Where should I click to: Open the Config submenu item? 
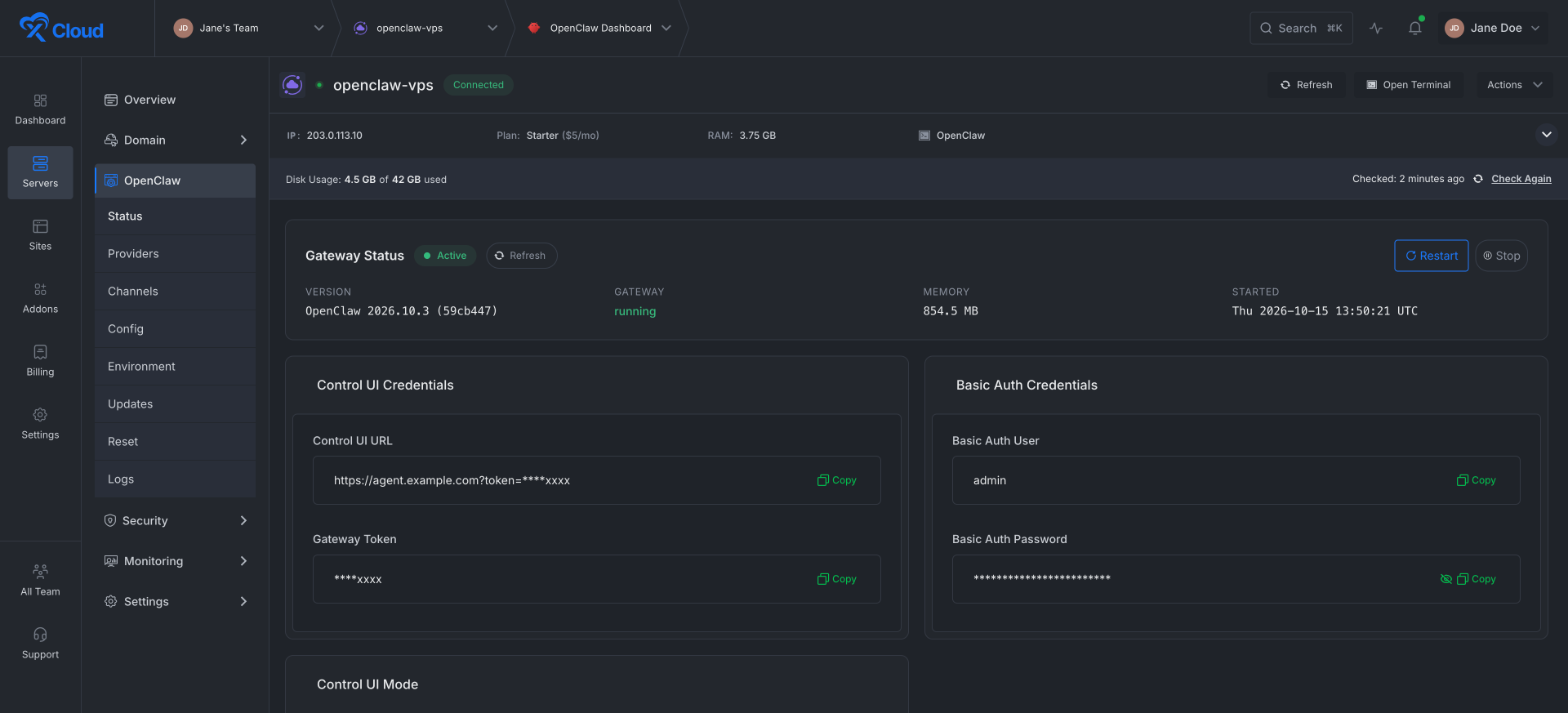click(175, 329)
